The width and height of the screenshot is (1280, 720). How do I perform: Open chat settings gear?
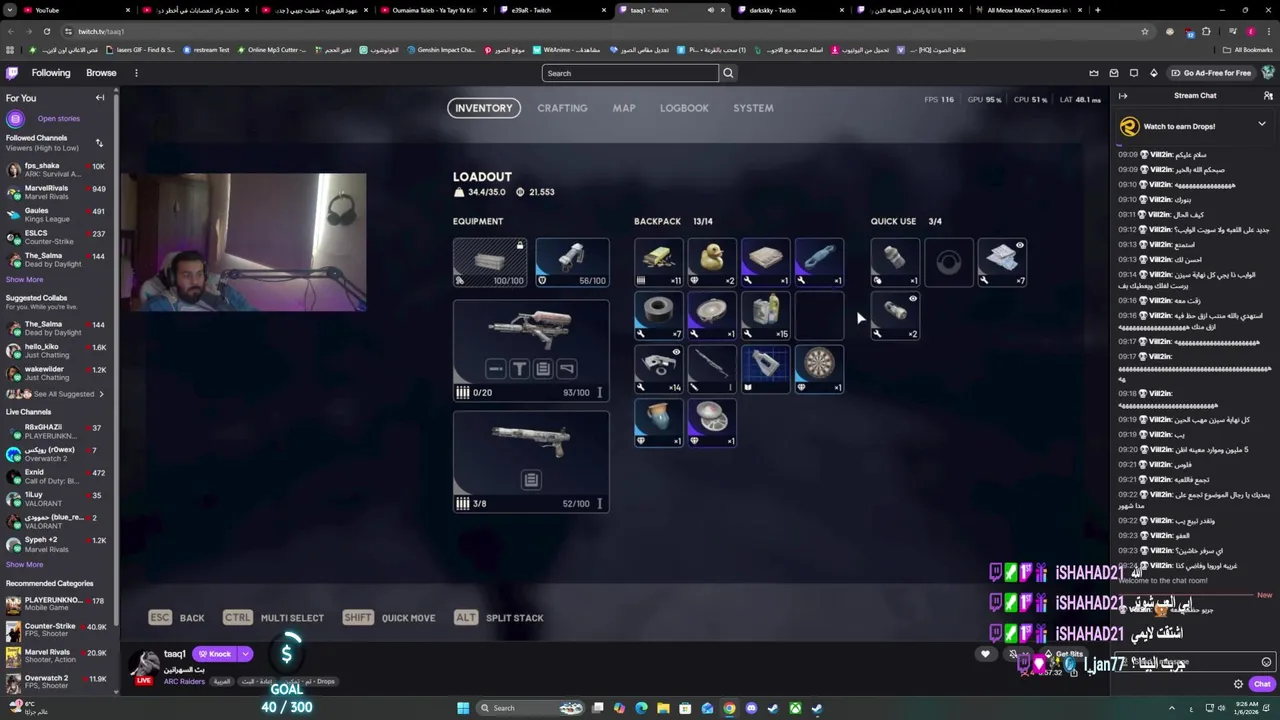point(1238,684)
